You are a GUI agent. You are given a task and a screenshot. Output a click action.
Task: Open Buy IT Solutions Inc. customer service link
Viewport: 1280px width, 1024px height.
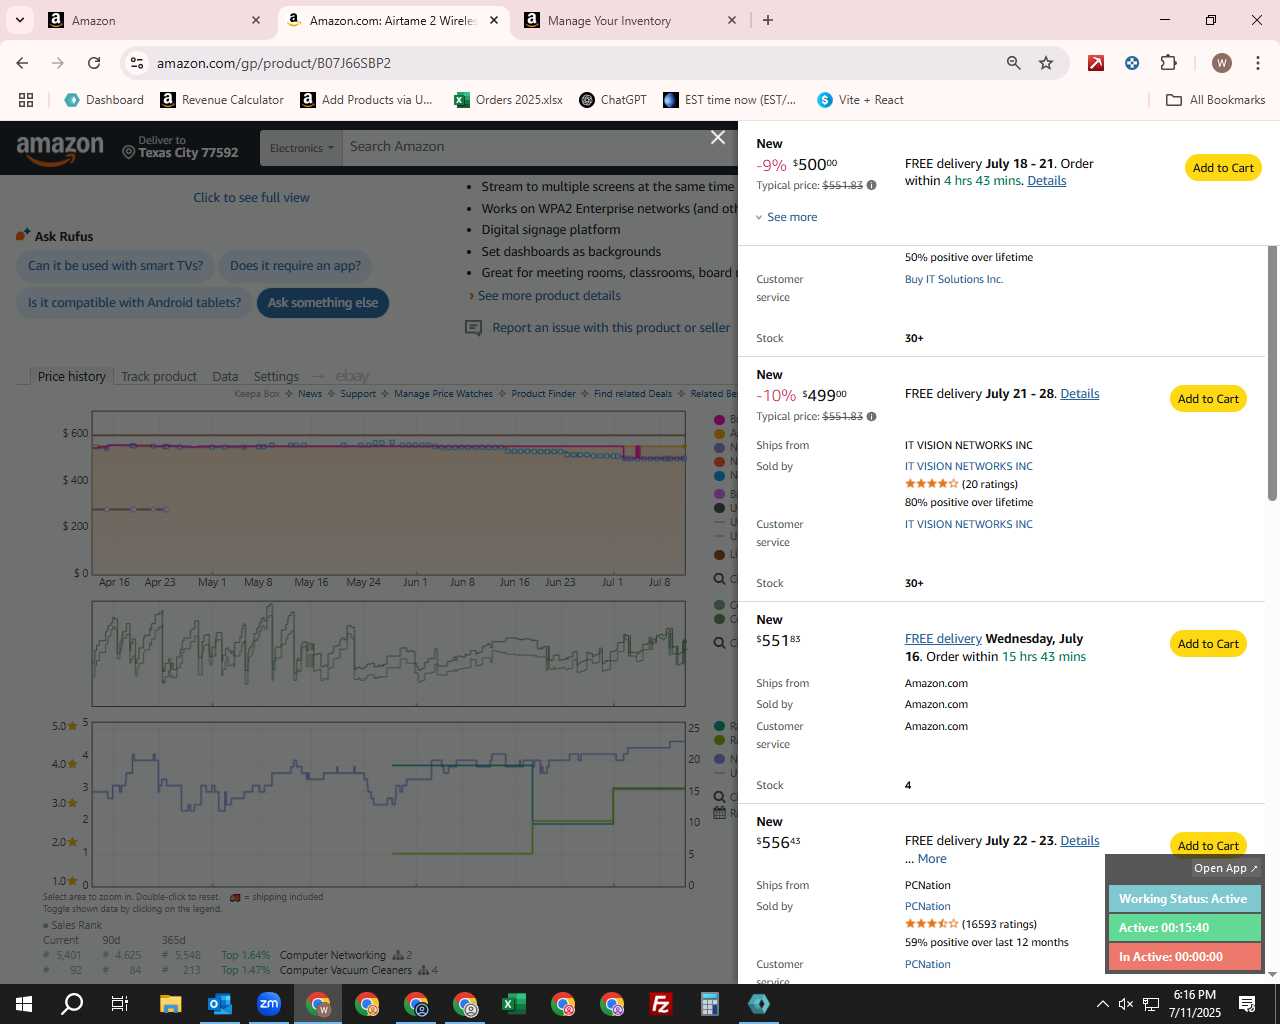(x=954, y=280)
